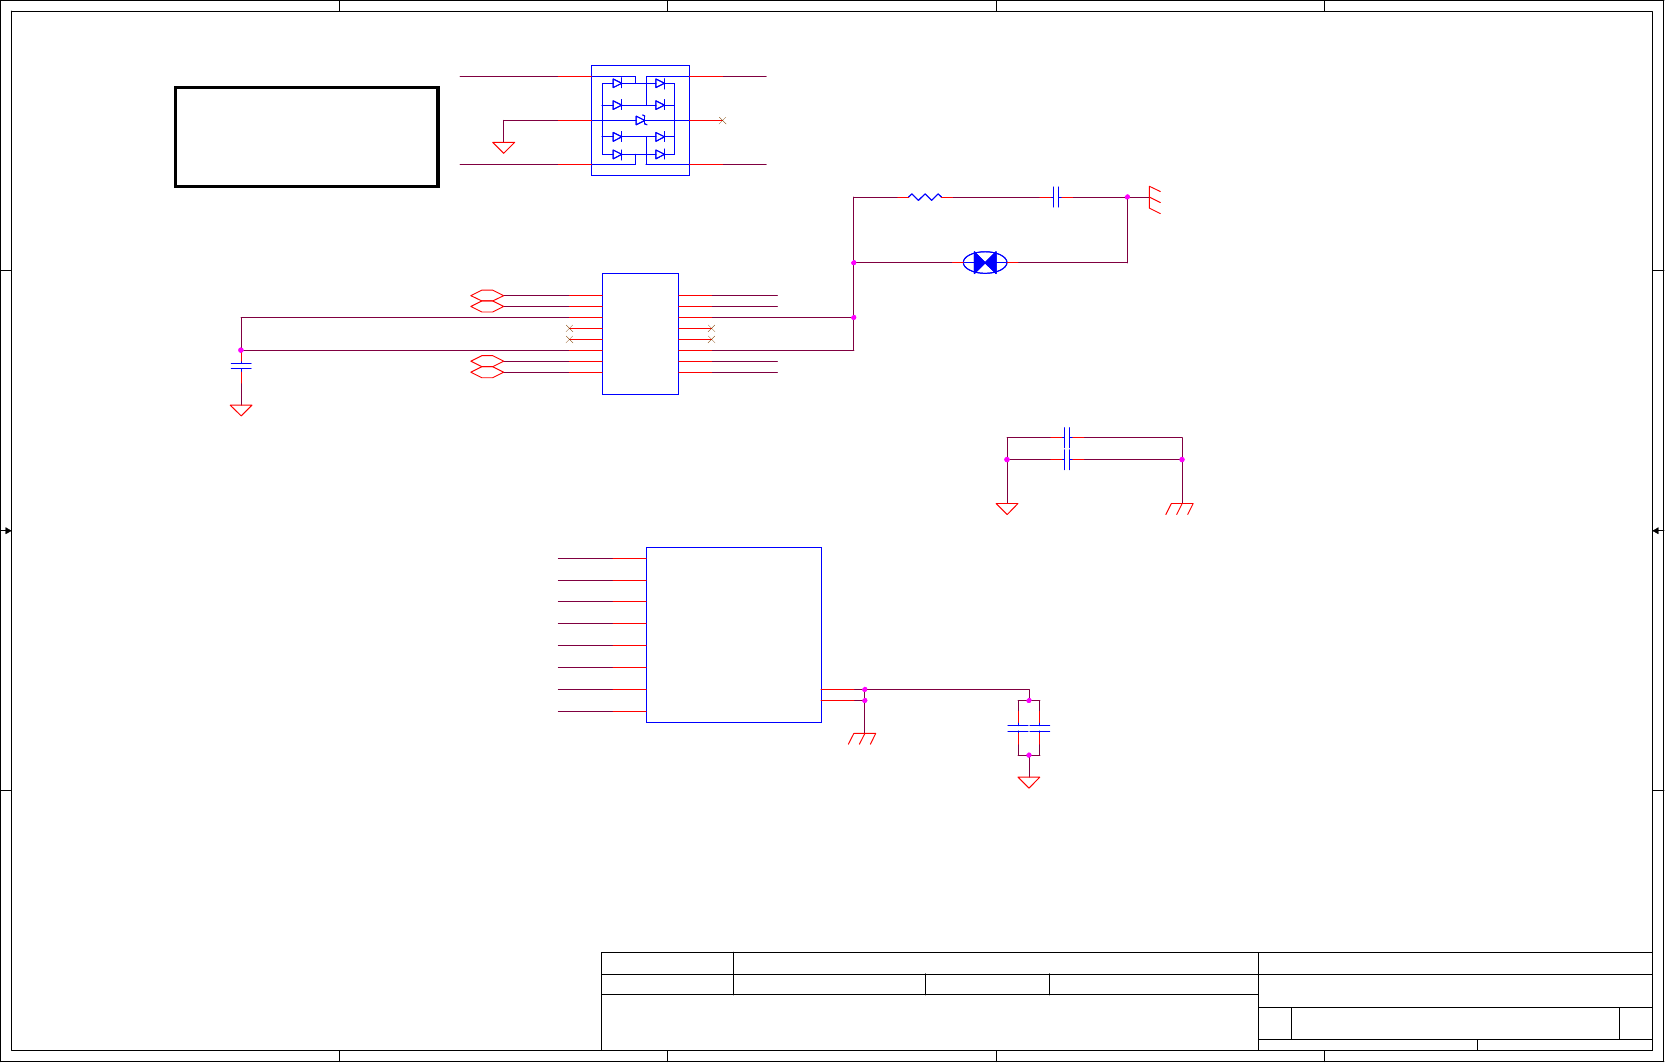Select the left capacitor of the pair beside the large IC
This screenshot has height=1063, width=1665.
click(1018, 728)
